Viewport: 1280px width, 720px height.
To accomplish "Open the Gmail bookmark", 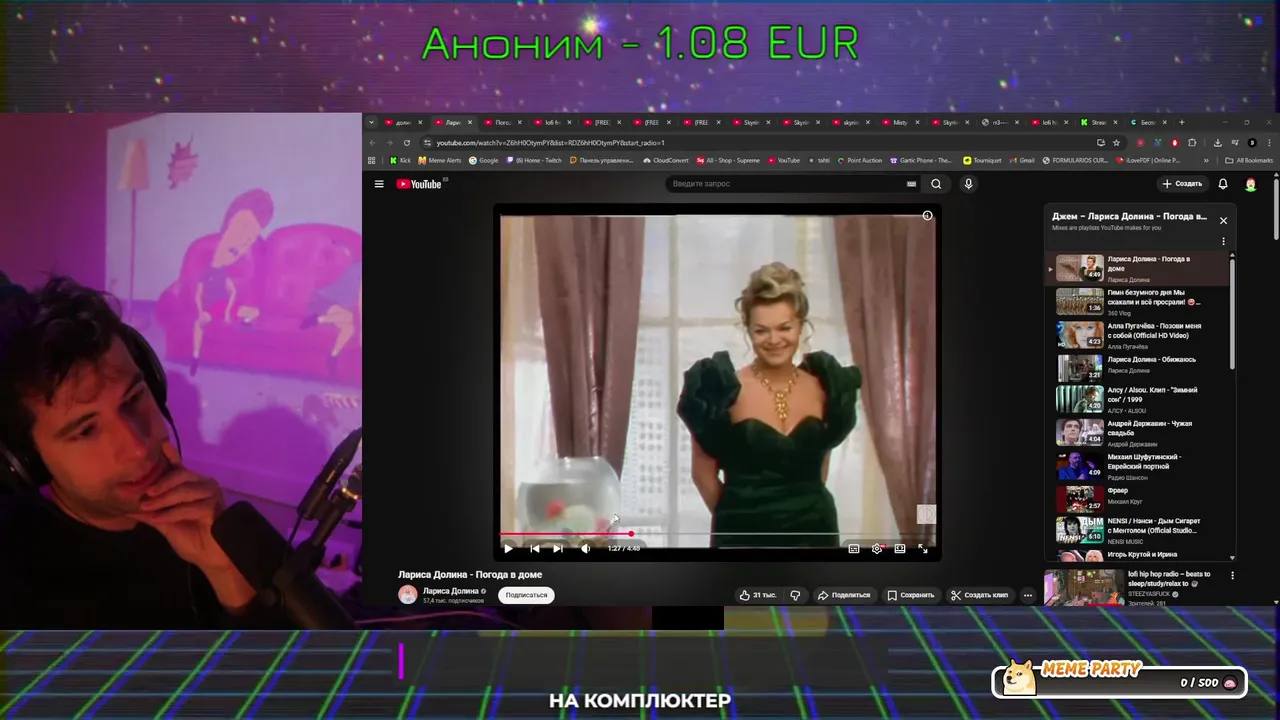I will tap(1022, 160).
